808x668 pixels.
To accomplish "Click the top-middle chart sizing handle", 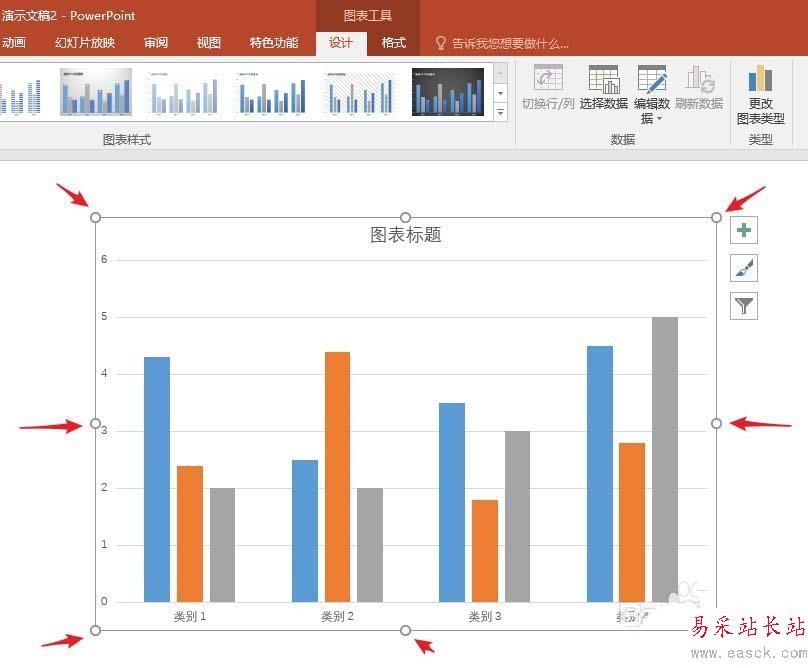I will 406,218.
